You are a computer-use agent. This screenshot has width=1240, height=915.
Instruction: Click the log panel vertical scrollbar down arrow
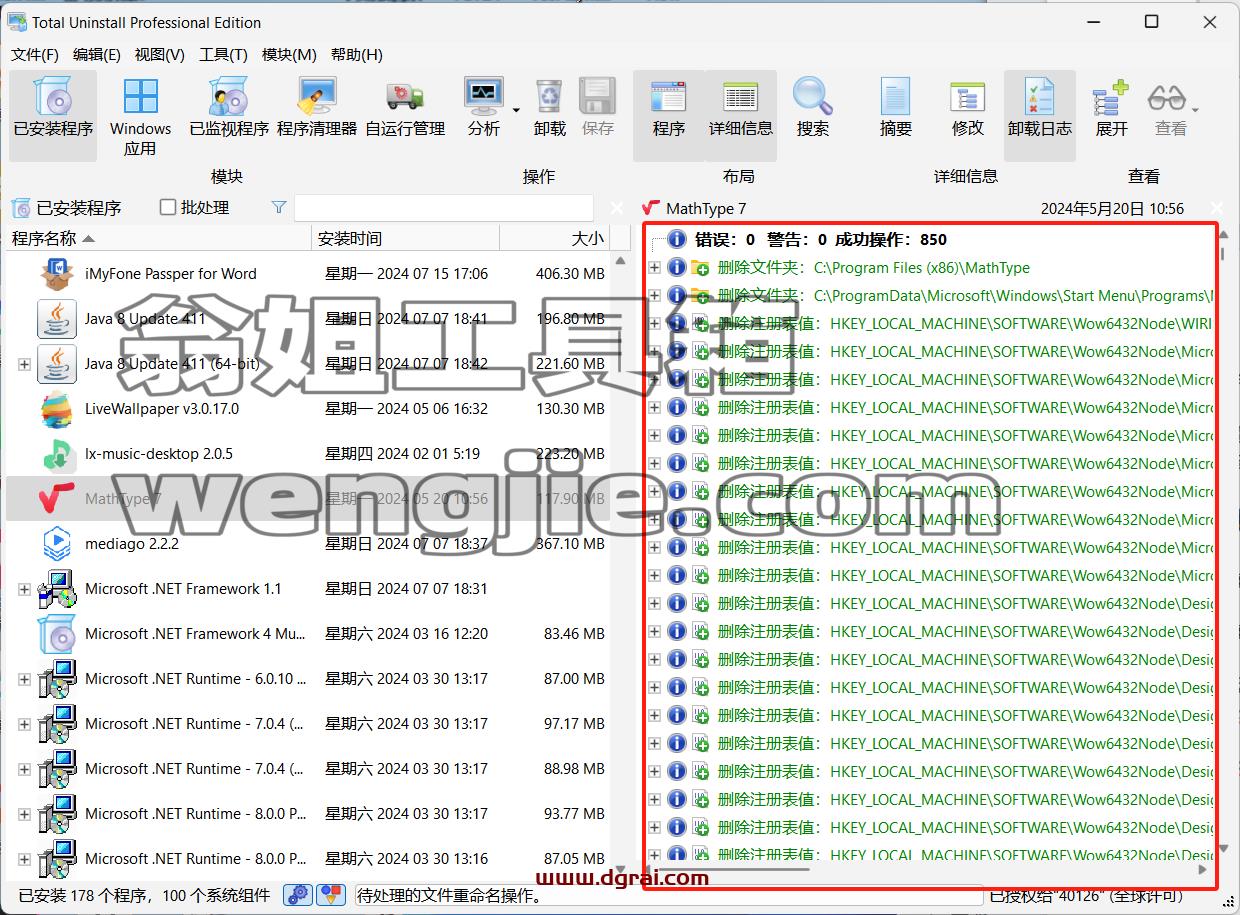pos(1223,849)
